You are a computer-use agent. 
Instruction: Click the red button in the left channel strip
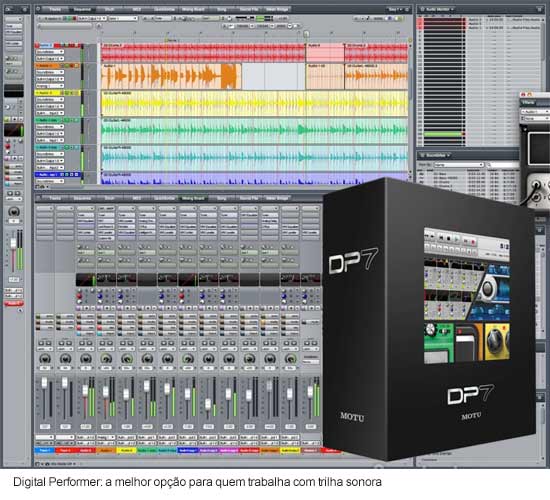[x=14, y=303]
